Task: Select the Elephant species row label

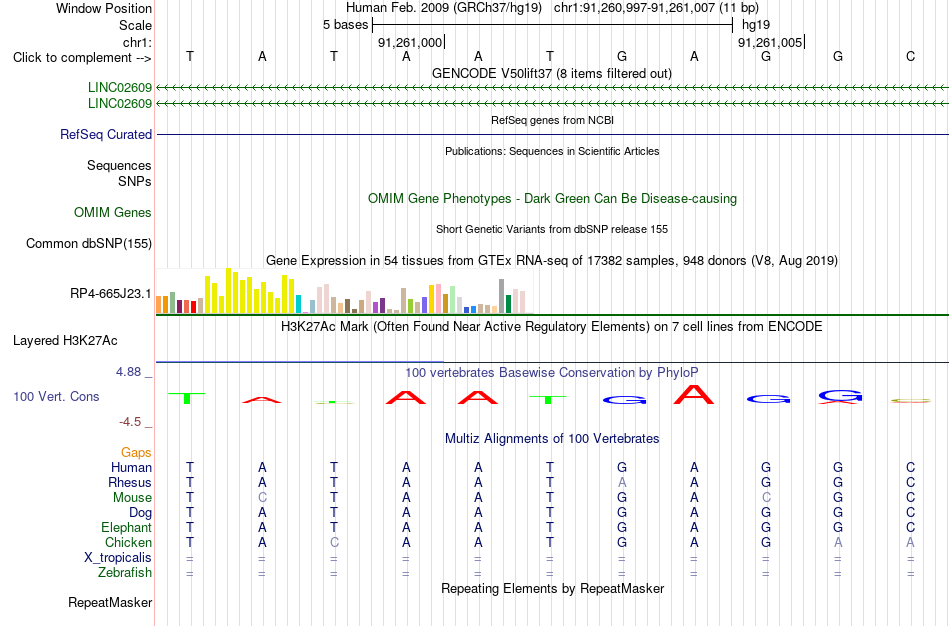Action: [x=127, y=527]
